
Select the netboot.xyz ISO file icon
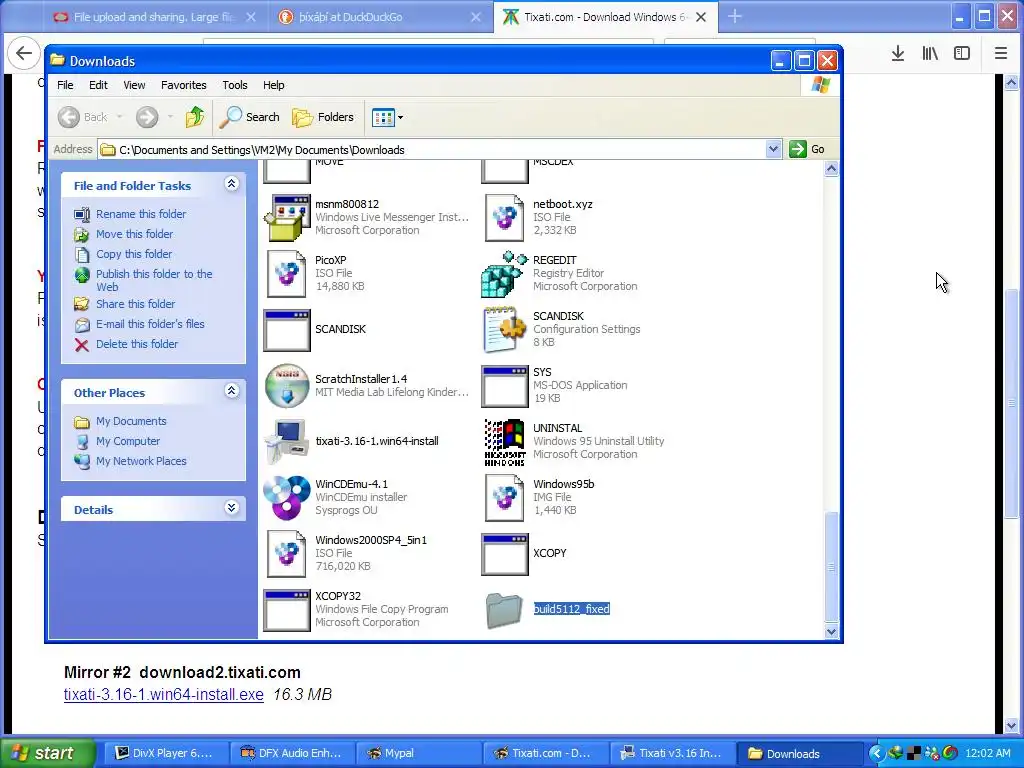pos(504,217)
